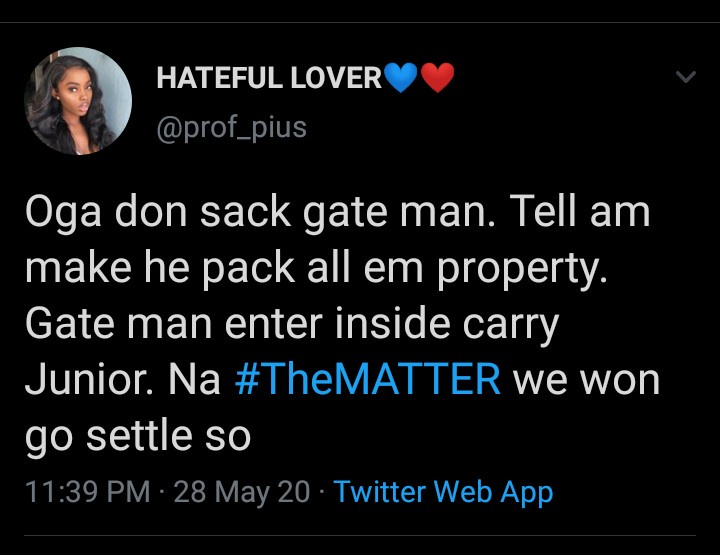Viewport: 720px width, 555px height.
Task: Open the tweet options chevron menu
Action: [685, 77]
